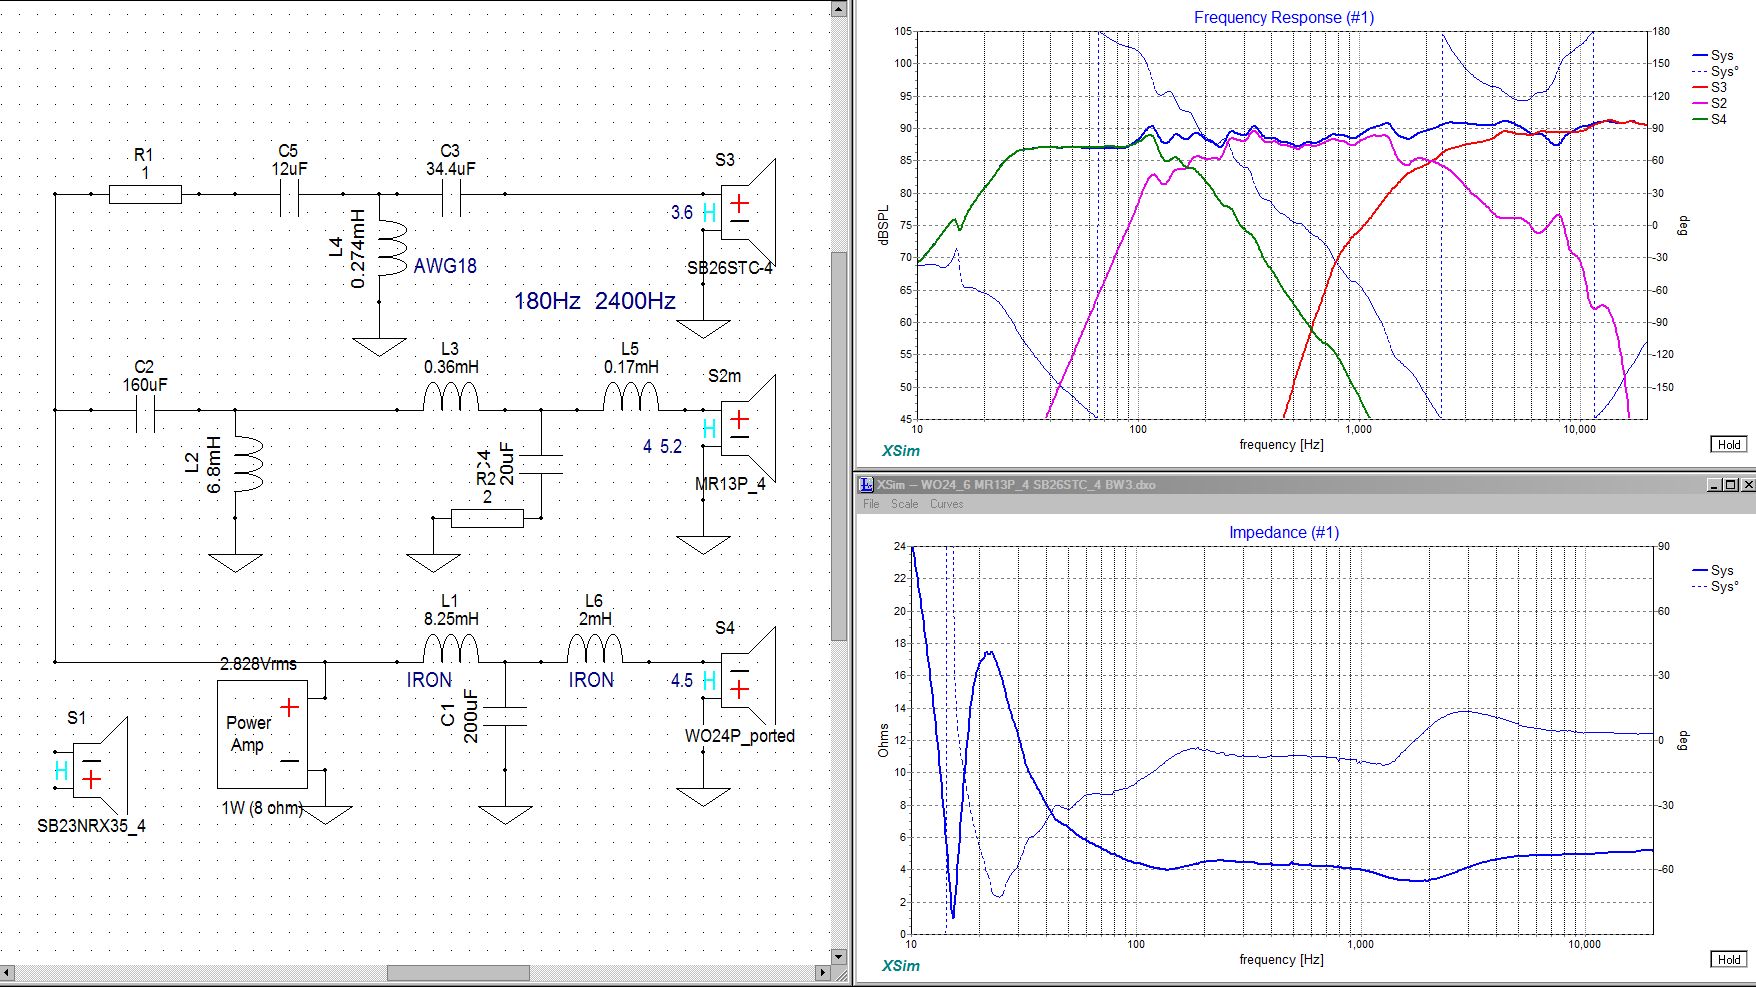1756x987 pixels.
Task: Click the WO24P_ported driver name
Action: 740,736
